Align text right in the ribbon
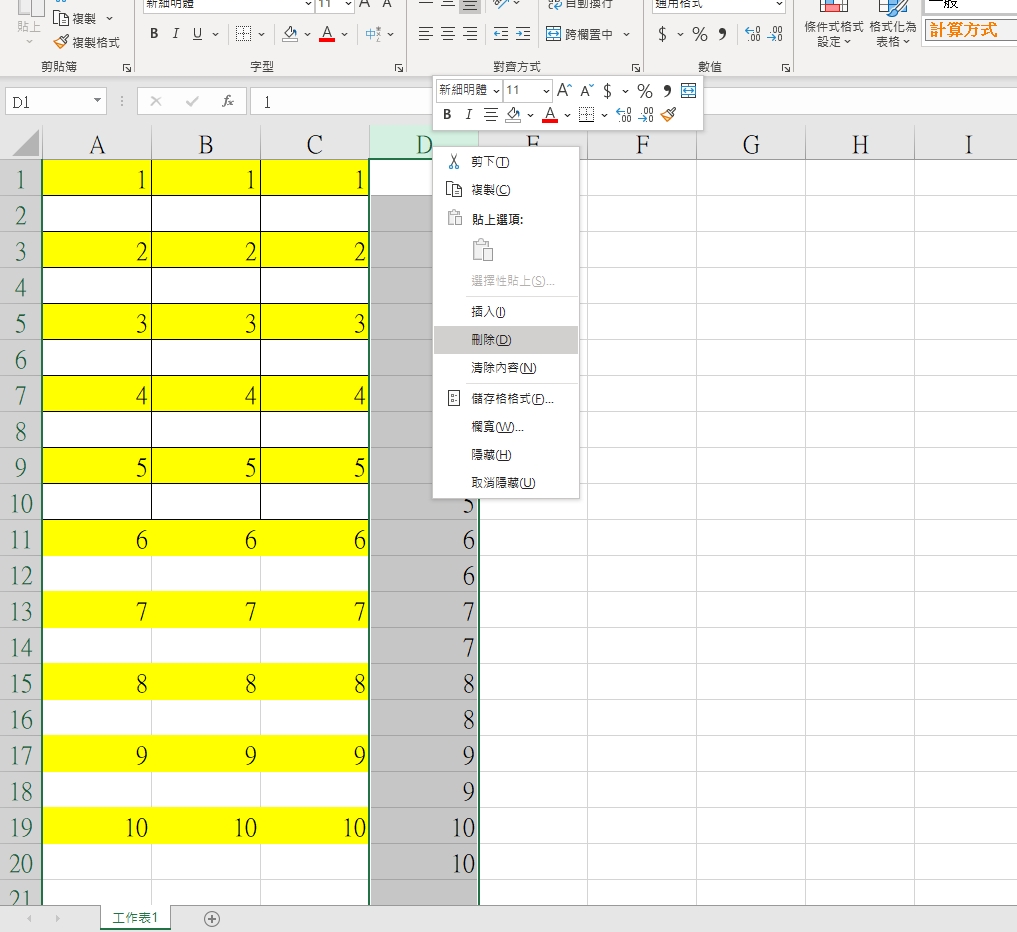 pos(470,34)
